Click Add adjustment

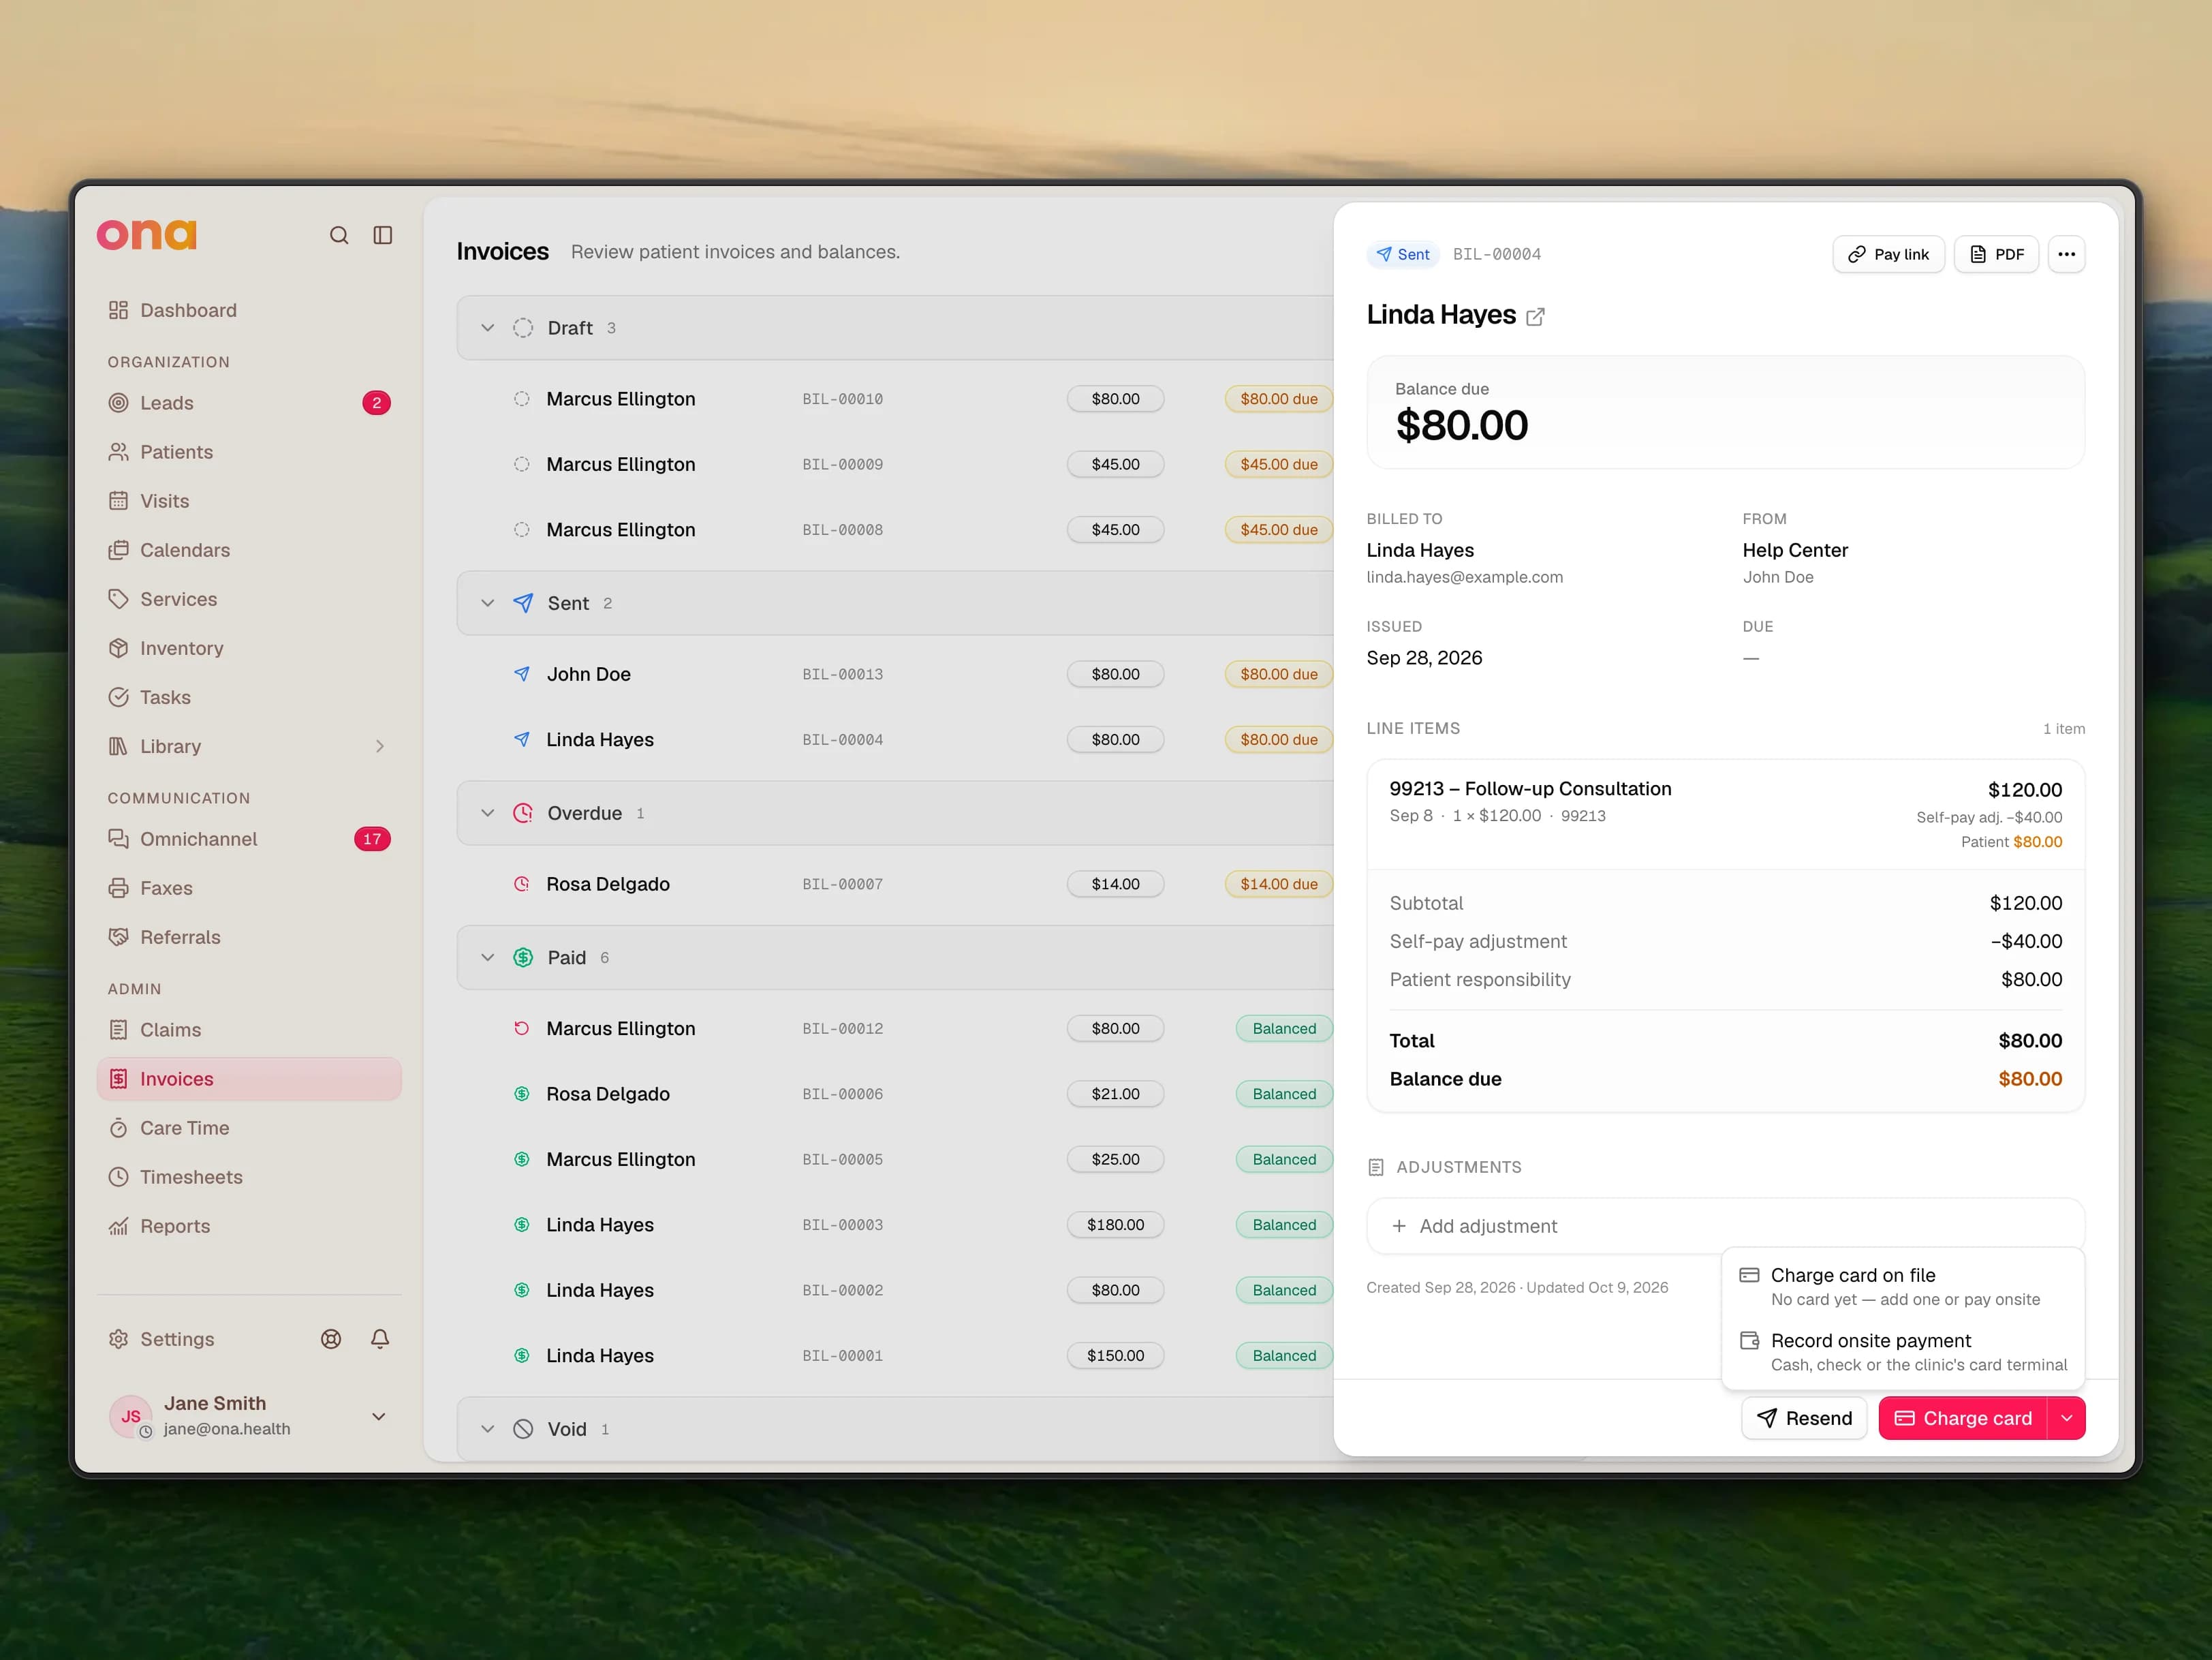(x=1725, y=1226)
